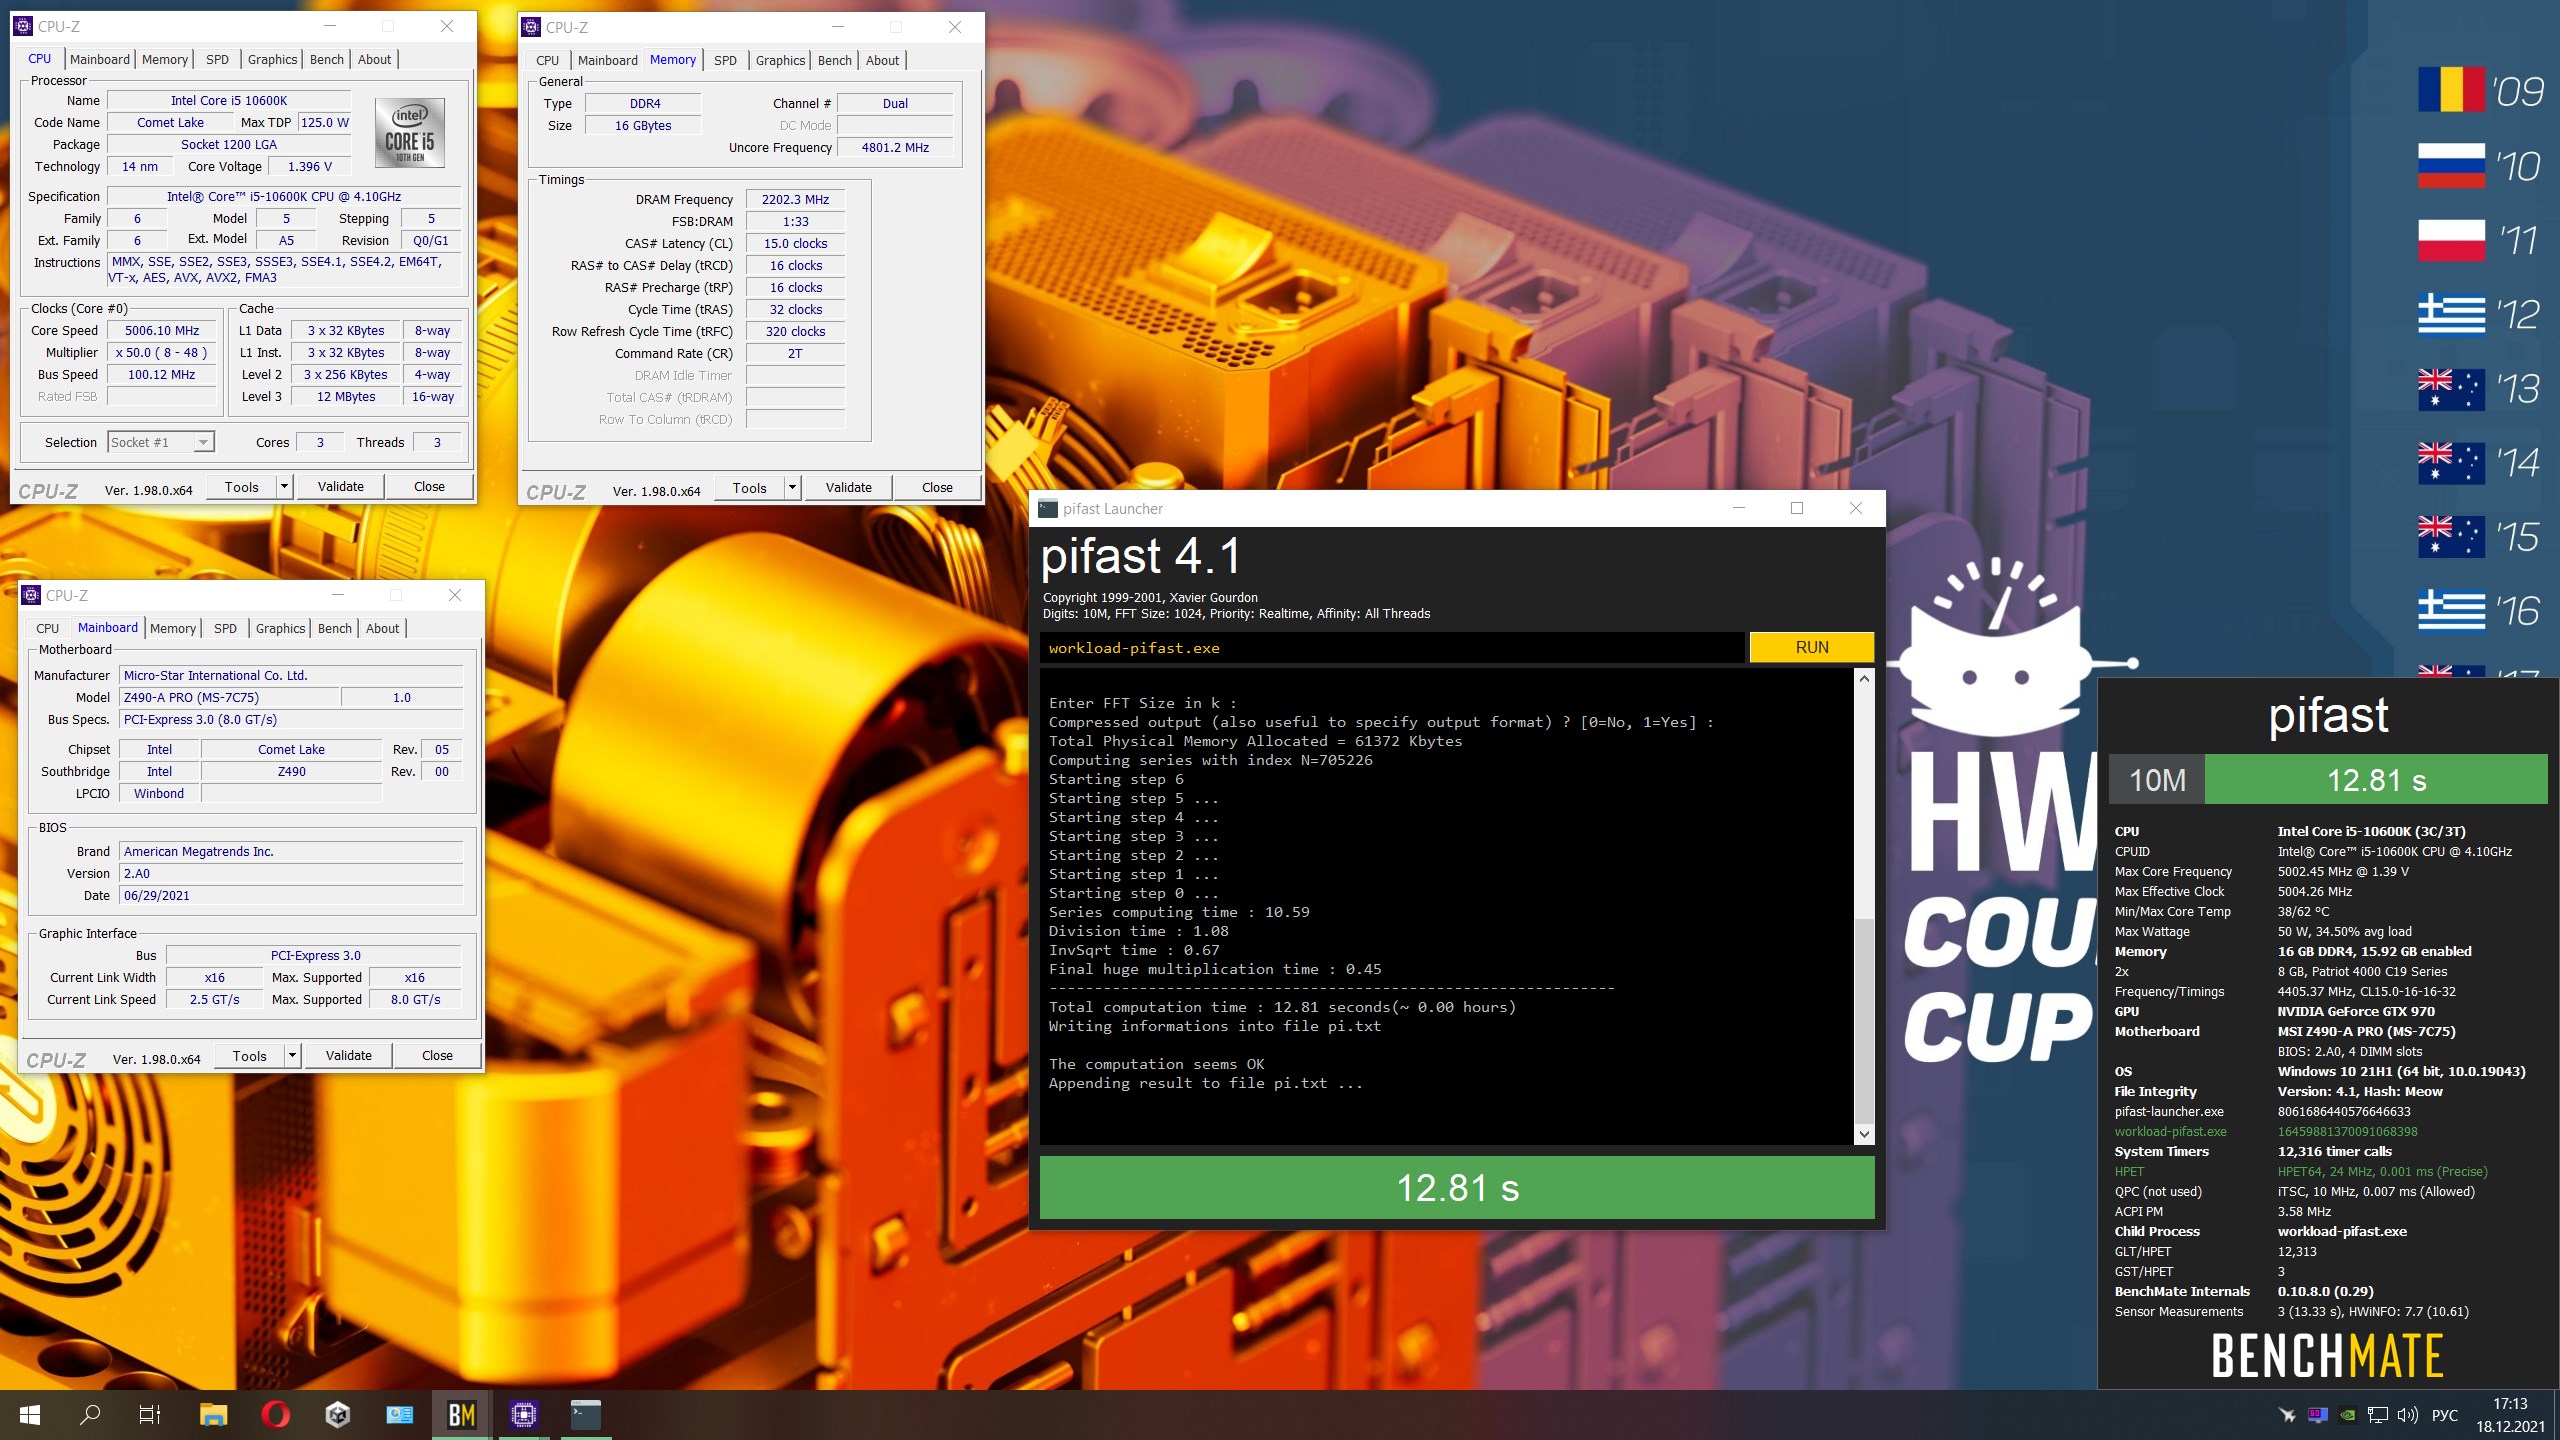Open the Graphics tab in the Memory window

pyautogui.click(x=780, y=60)
